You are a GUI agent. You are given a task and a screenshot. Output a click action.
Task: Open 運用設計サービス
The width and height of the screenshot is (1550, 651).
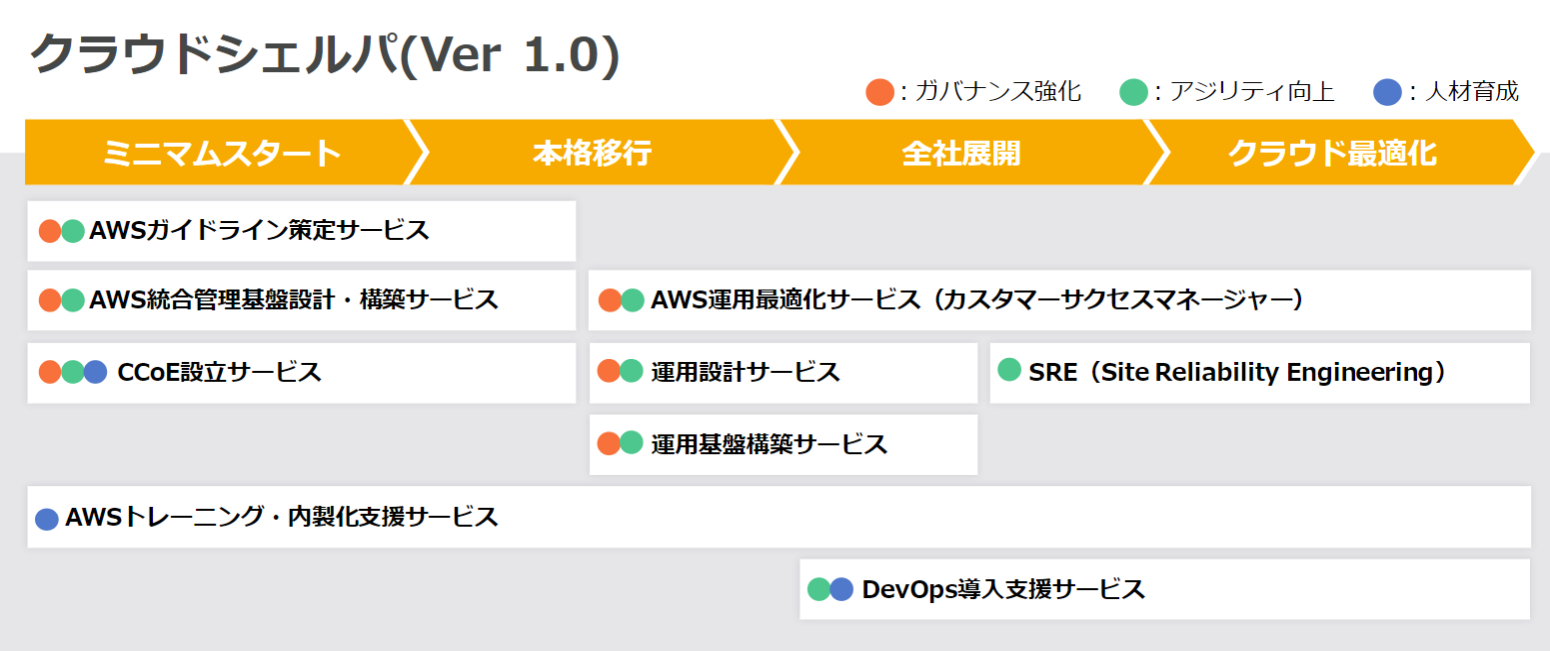[x=783, y=373]
